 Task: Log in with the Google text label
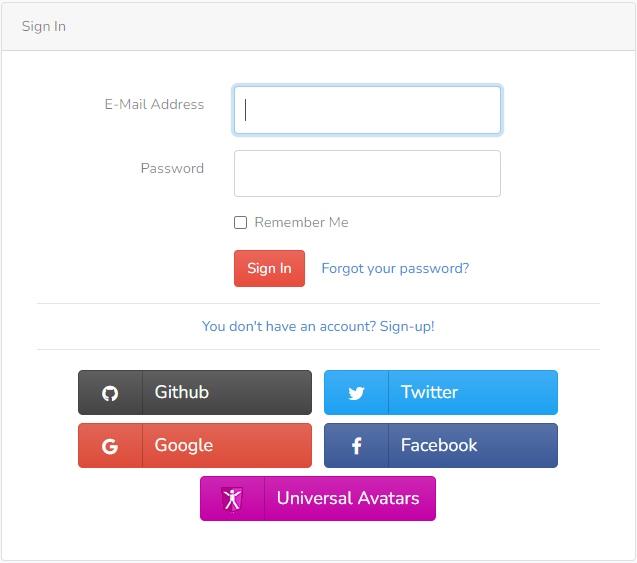coord(184,446)
